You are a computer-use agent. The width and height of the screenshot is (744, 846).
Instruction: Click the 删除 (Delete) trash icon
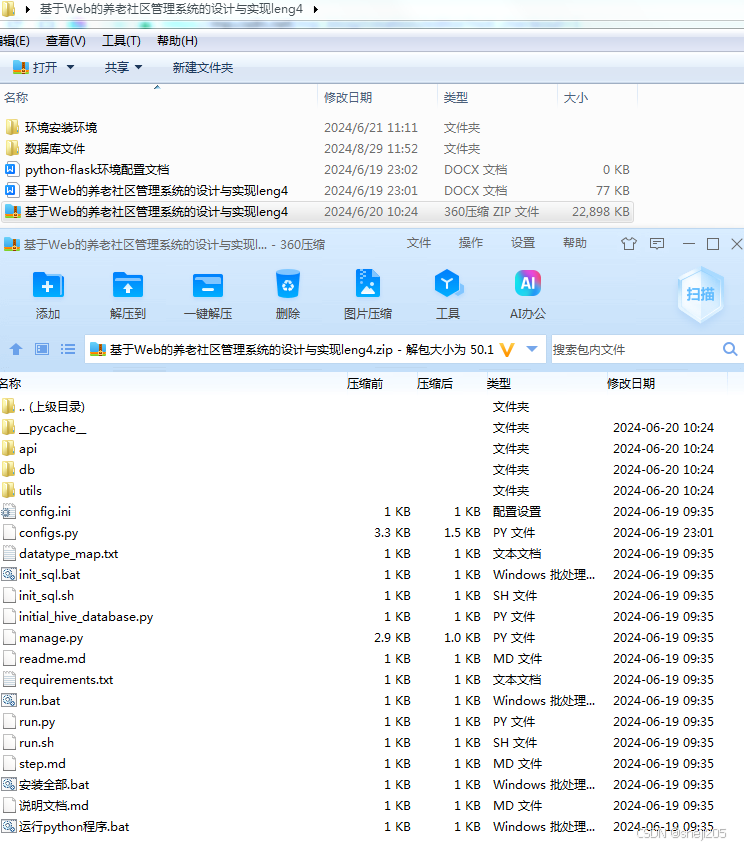288,284
